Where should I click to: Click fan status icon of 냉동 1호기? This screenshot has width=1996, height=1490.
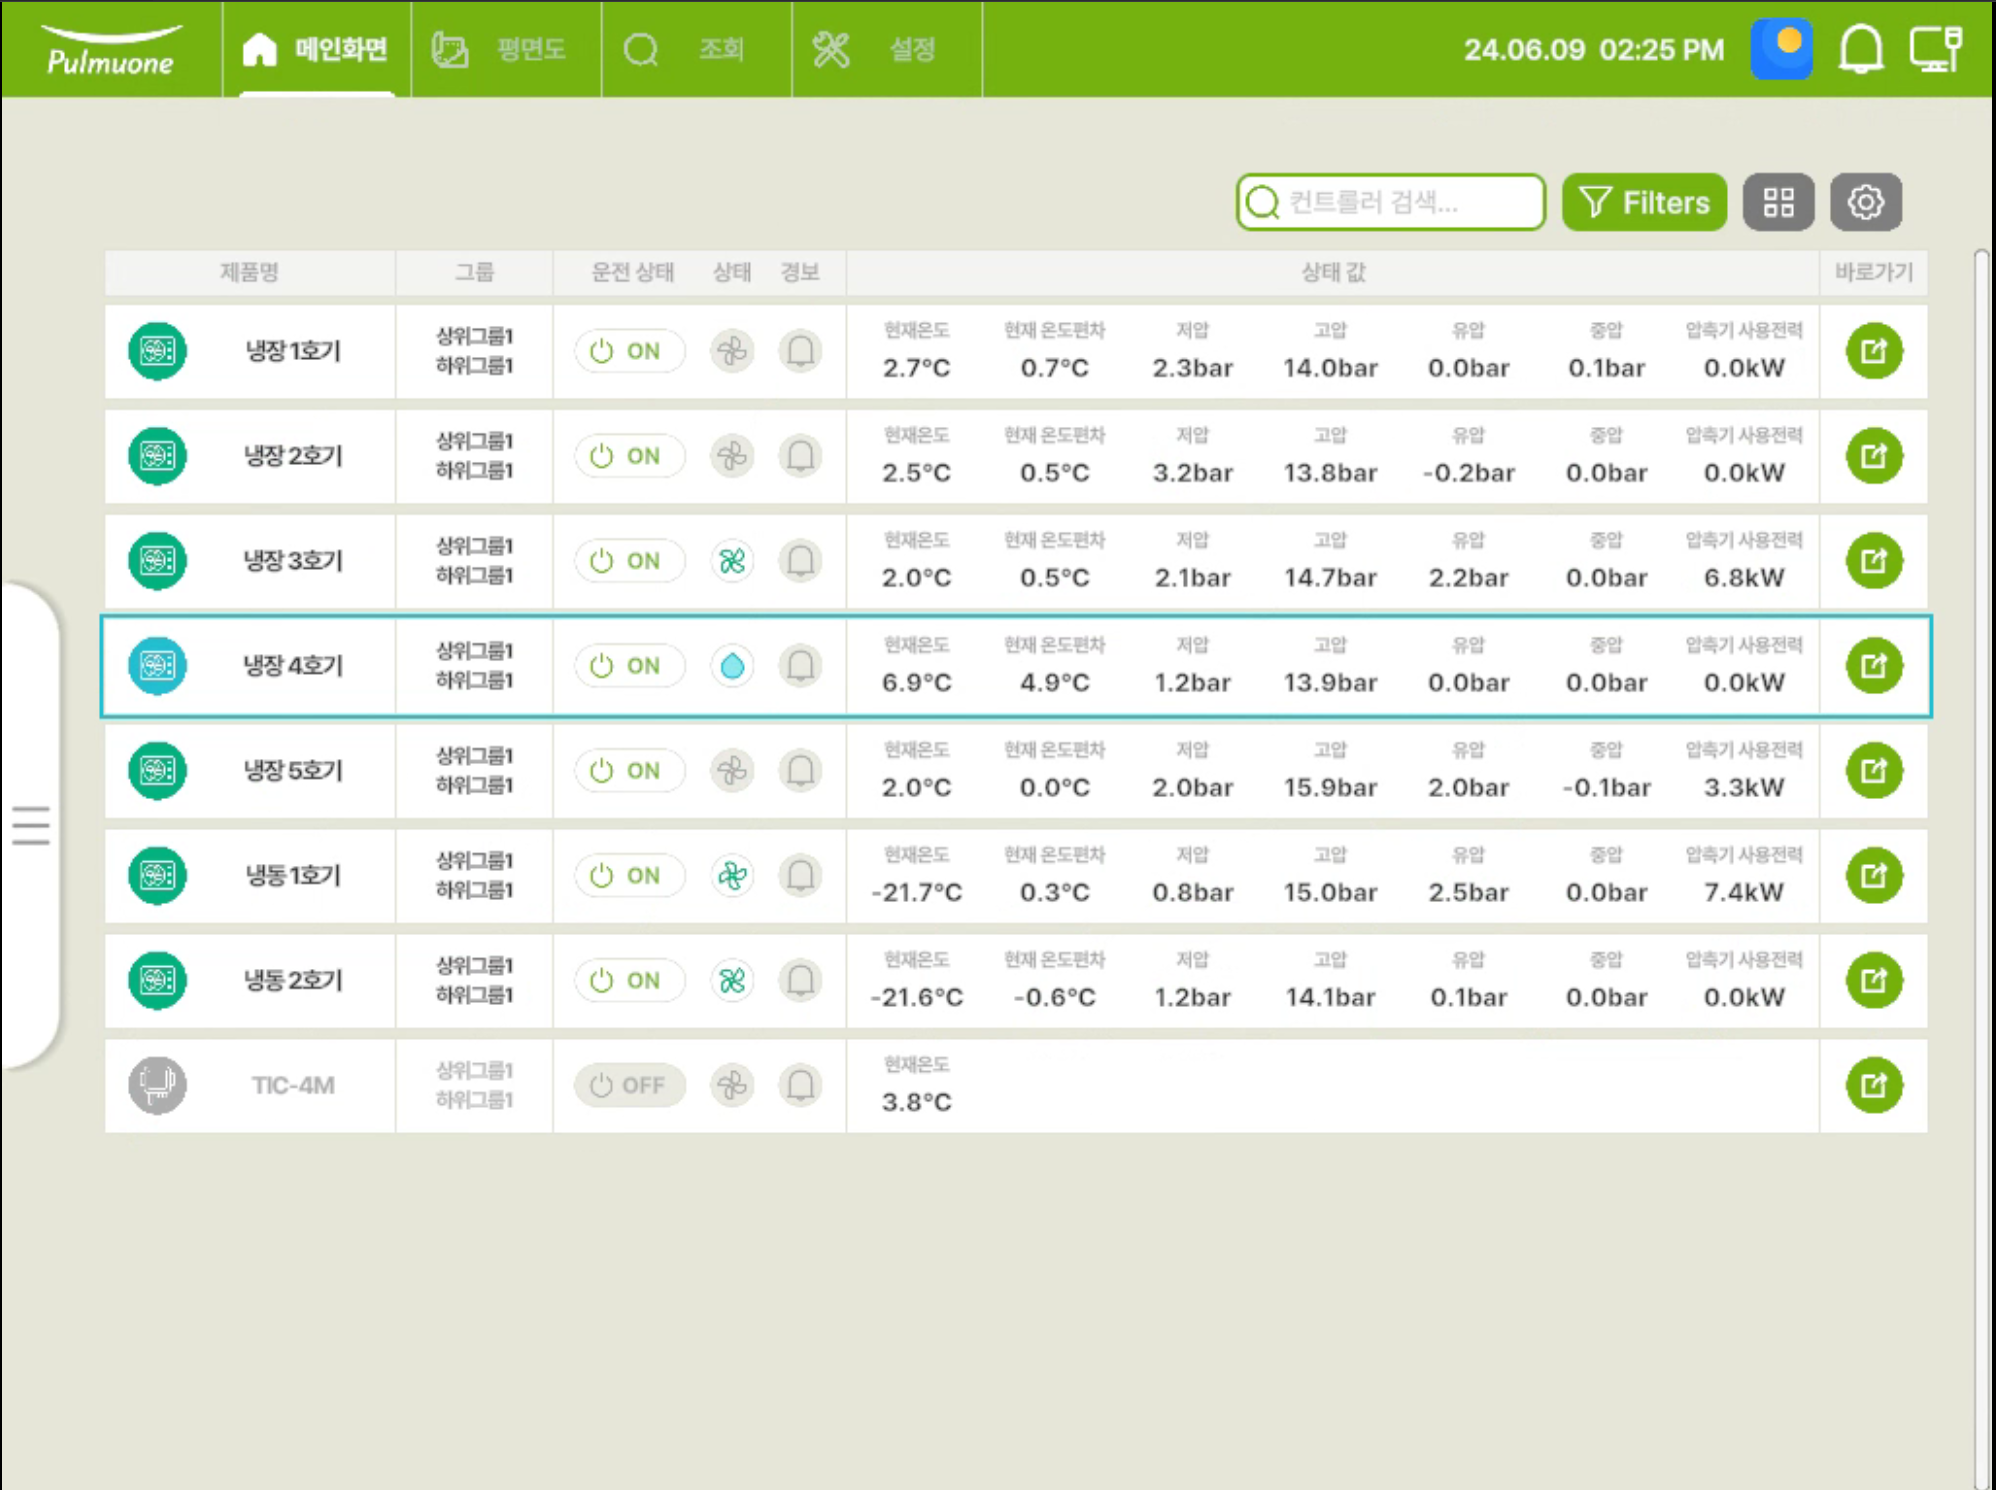(732, 875)
